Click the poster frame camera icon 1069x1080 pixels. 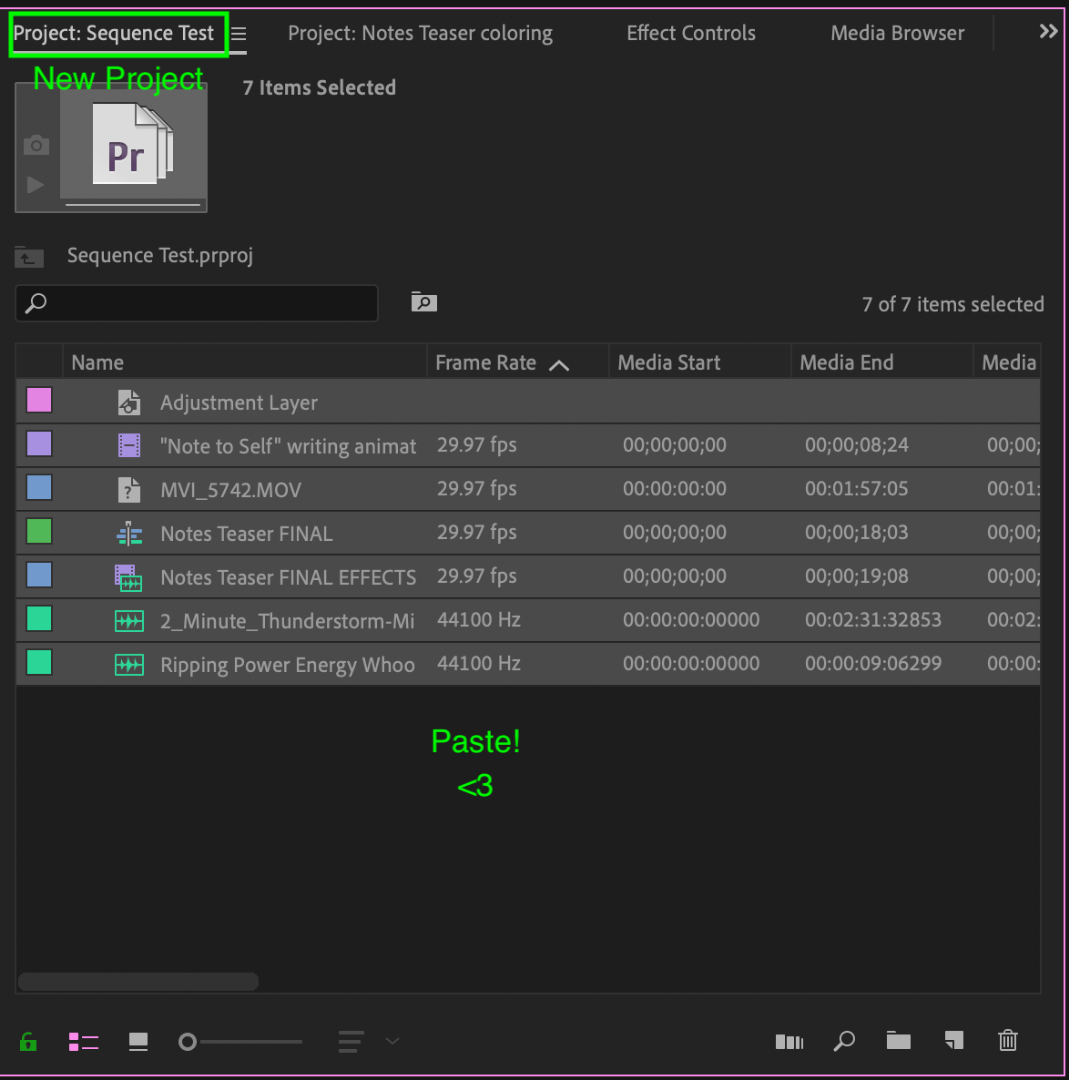click(37, 145)
